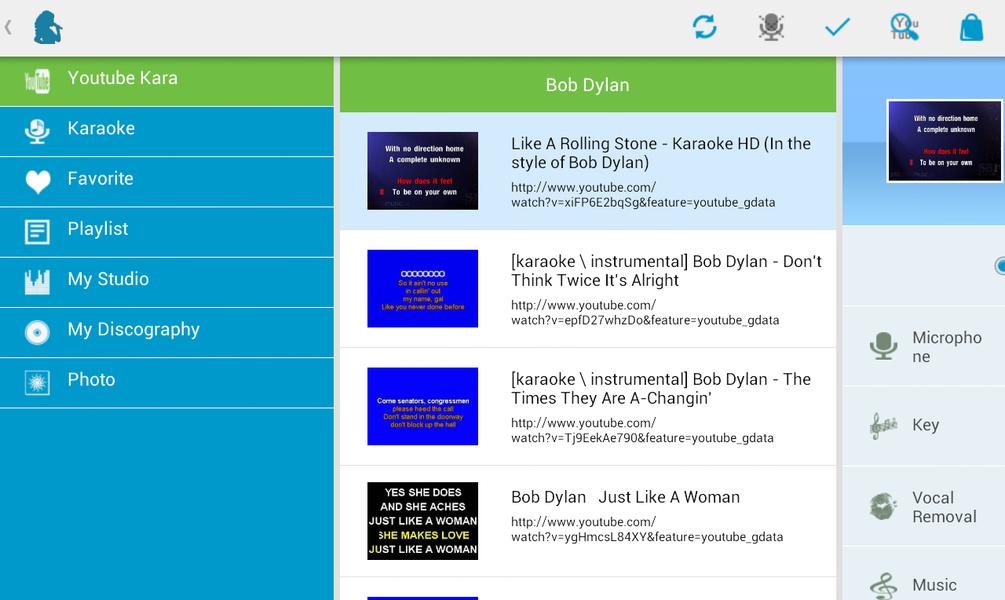Image resolution: width=1005 pixels, height=600 pixels.
Task: Select the Music option label
Action: [x=934, y=585]
